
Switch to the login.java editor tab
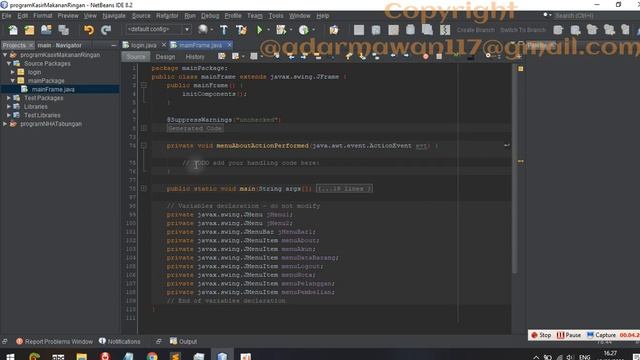143,45
